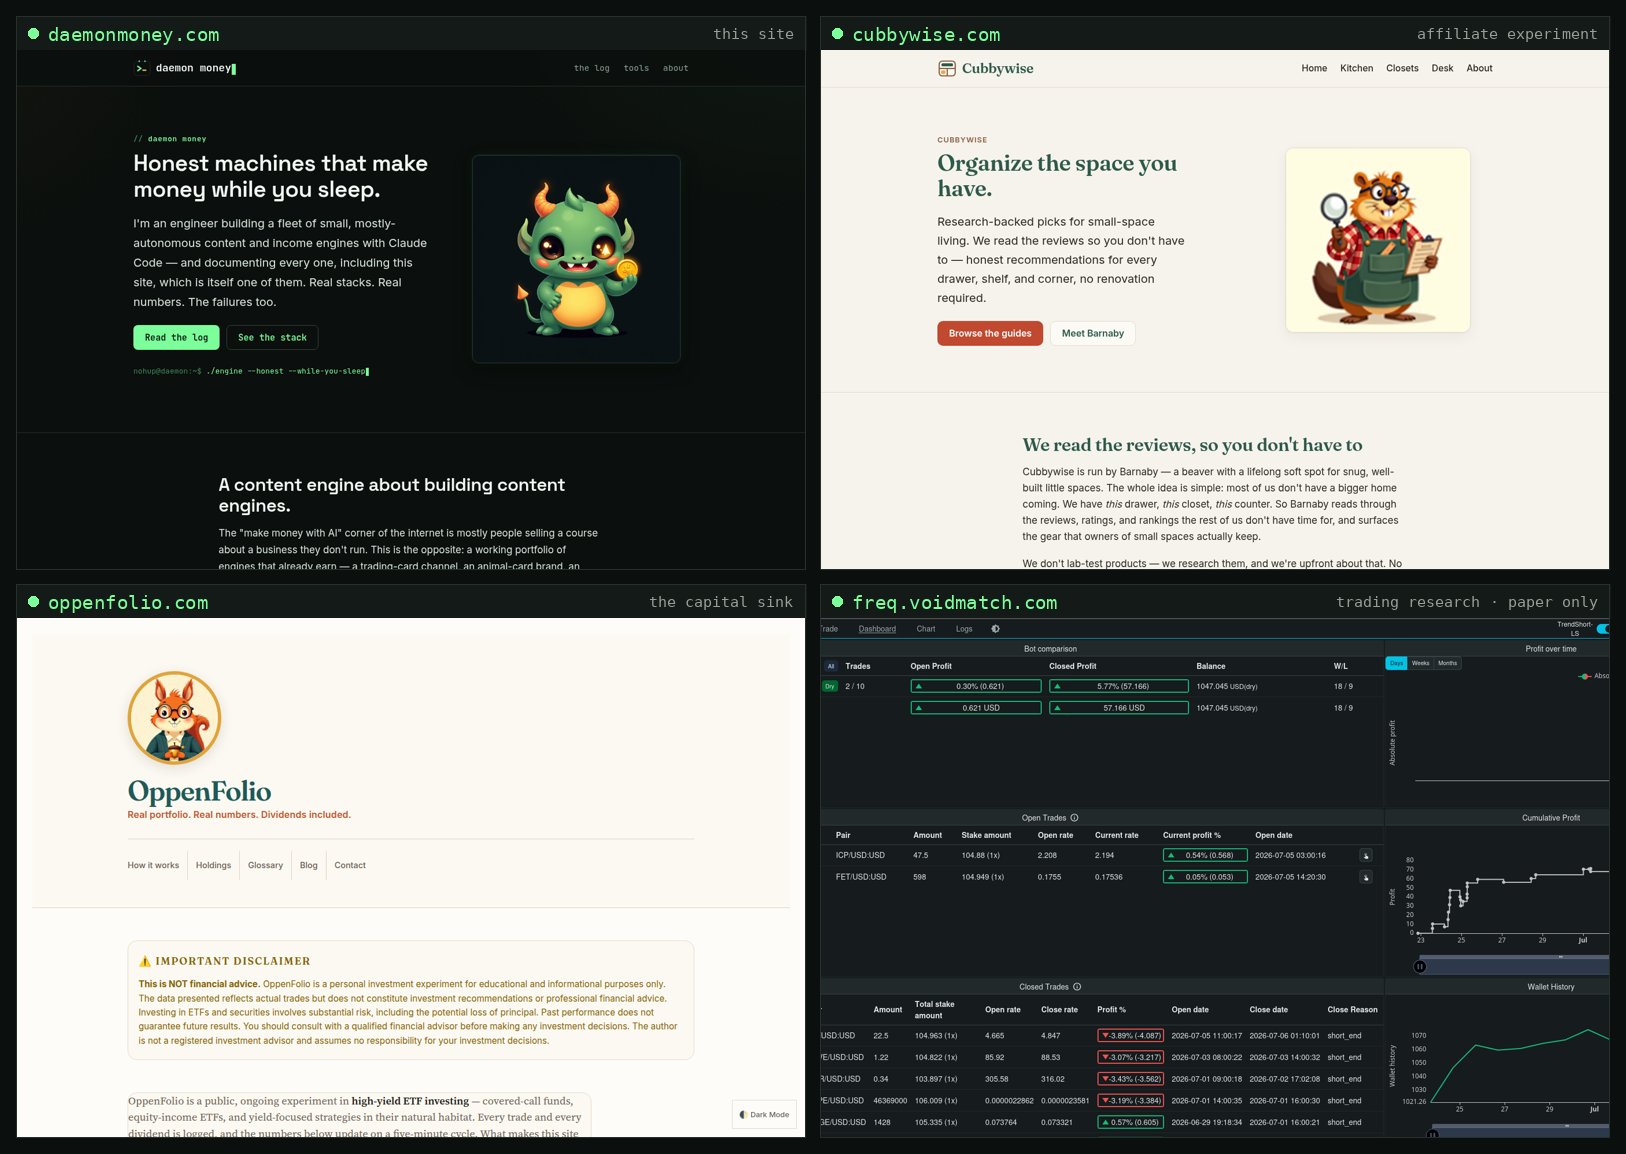Click the theme toggle icon beside Logs
The width and height of the screenshot is (1626, 1154).
point(995,629)
